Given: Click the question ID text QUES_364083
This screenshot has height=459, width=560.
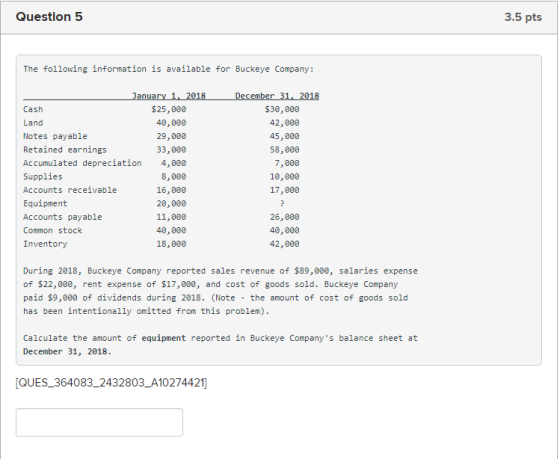Looking at the screenshot, I should [x=111, y=383].
